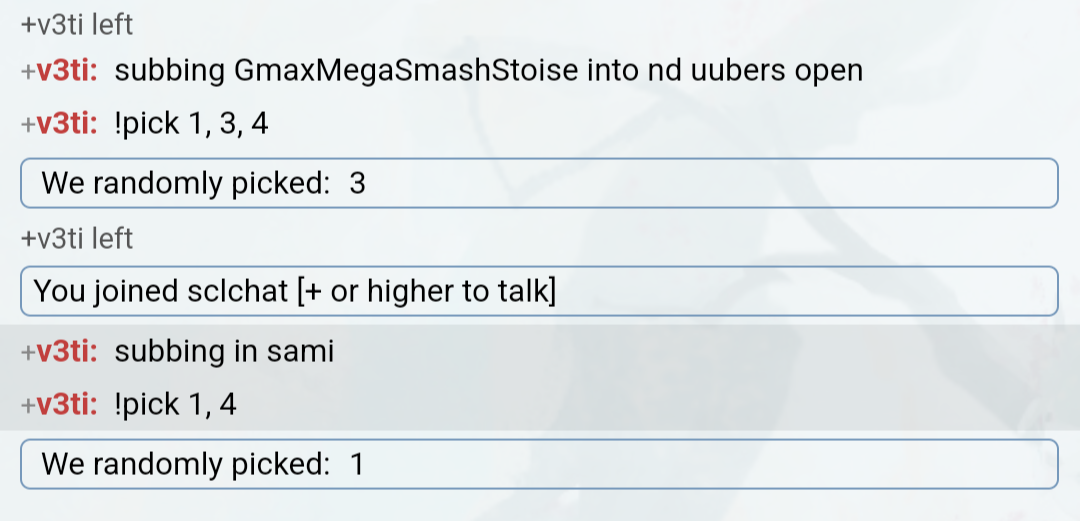Select the 'We randomly picked: 1' result box
1080x521 pixels.
pos(539,464)
